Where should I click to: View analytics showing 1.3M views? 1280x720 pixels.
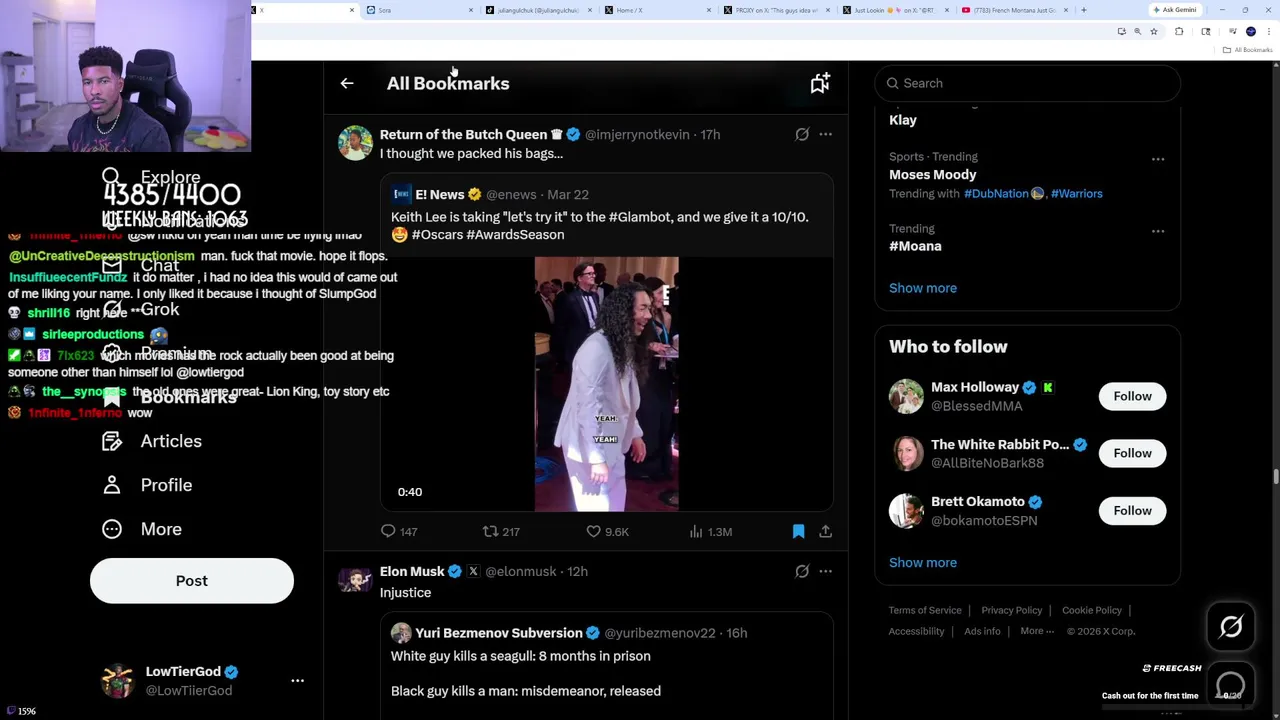pos(711,532)
